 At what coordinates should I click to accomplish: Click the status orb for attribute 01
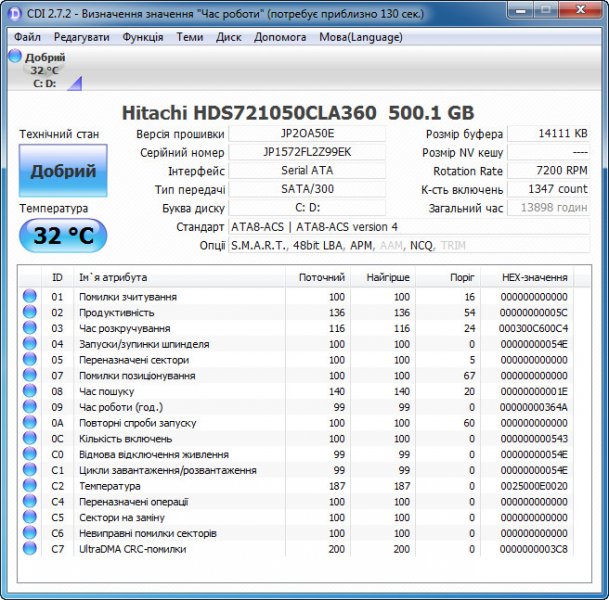pos(30,296)
